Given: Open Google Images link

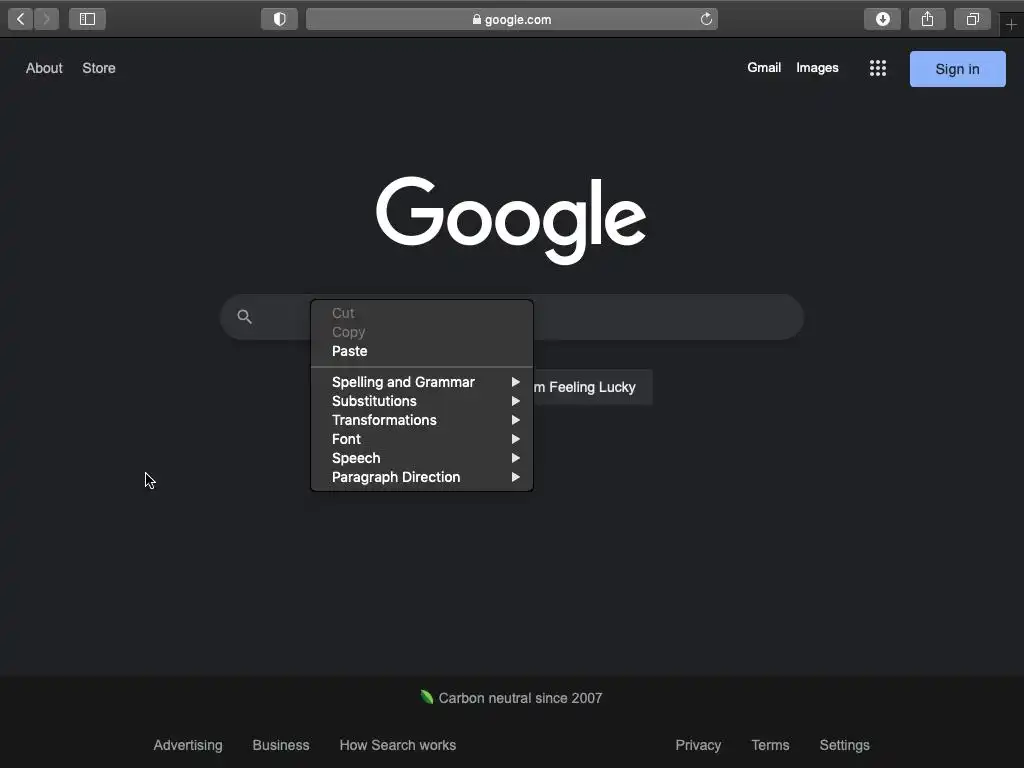Looking at the screenshot, I should (x=817, y=67).
